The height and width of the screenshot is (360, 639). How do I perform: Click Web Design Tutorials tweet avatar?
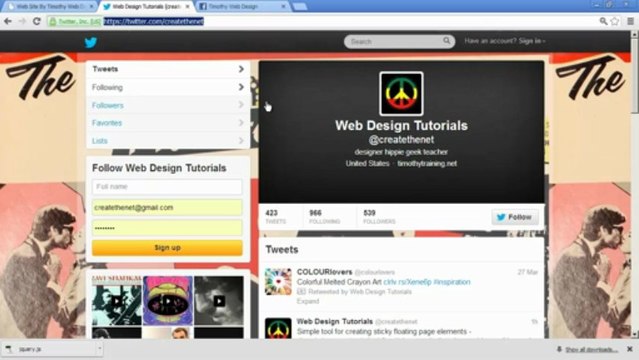[278, 328]
